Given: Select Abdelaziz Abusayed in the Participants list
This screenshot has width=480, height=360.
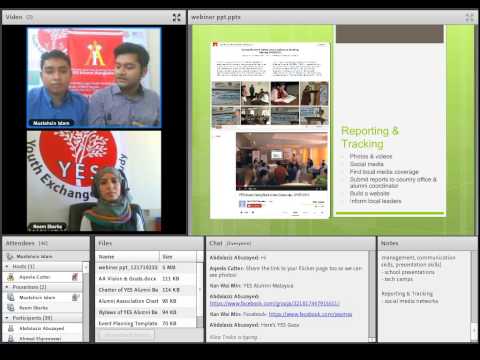Looking at the screenshot, I should [42, 328].
